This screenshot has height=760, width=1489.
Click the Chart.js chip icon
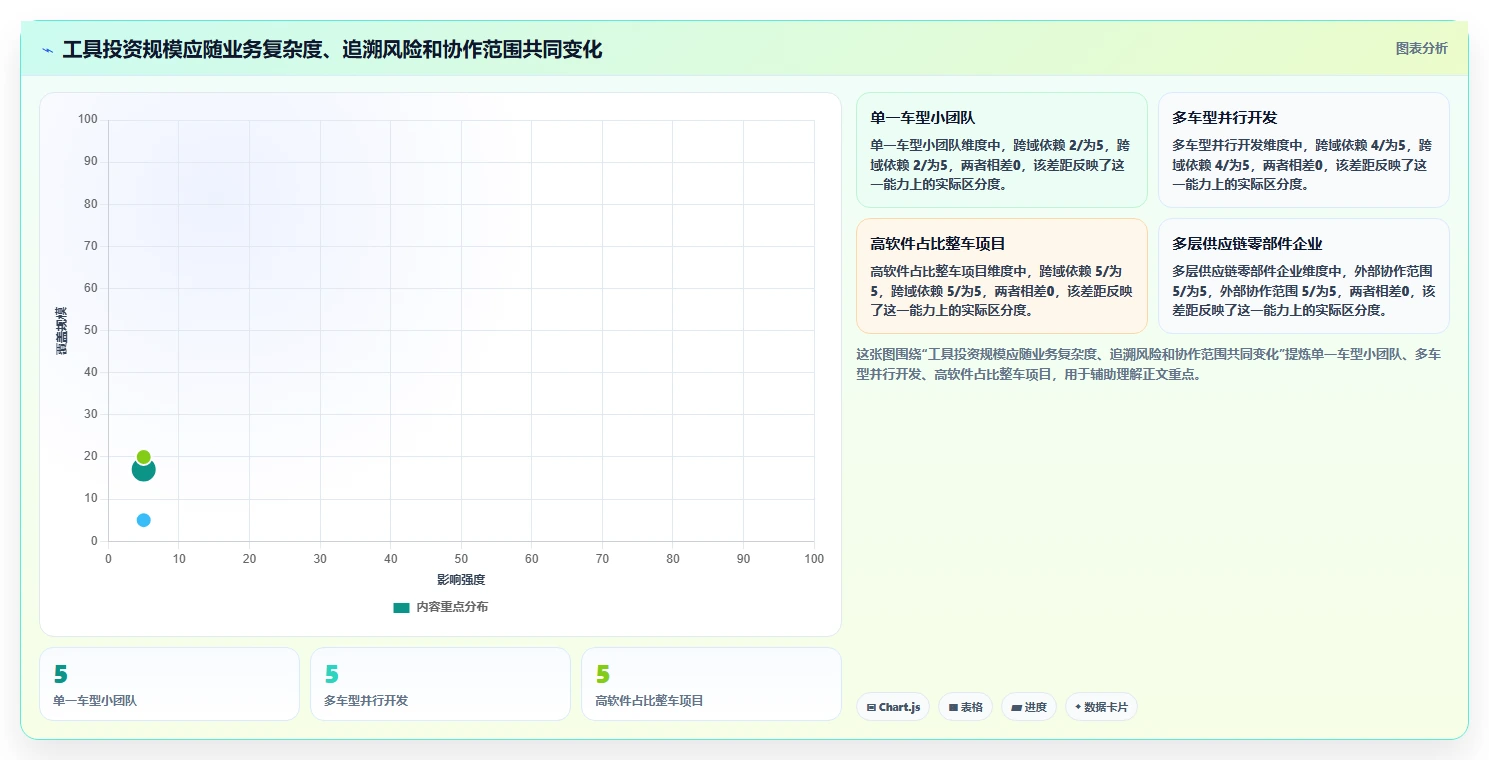[x=871, y=707]
